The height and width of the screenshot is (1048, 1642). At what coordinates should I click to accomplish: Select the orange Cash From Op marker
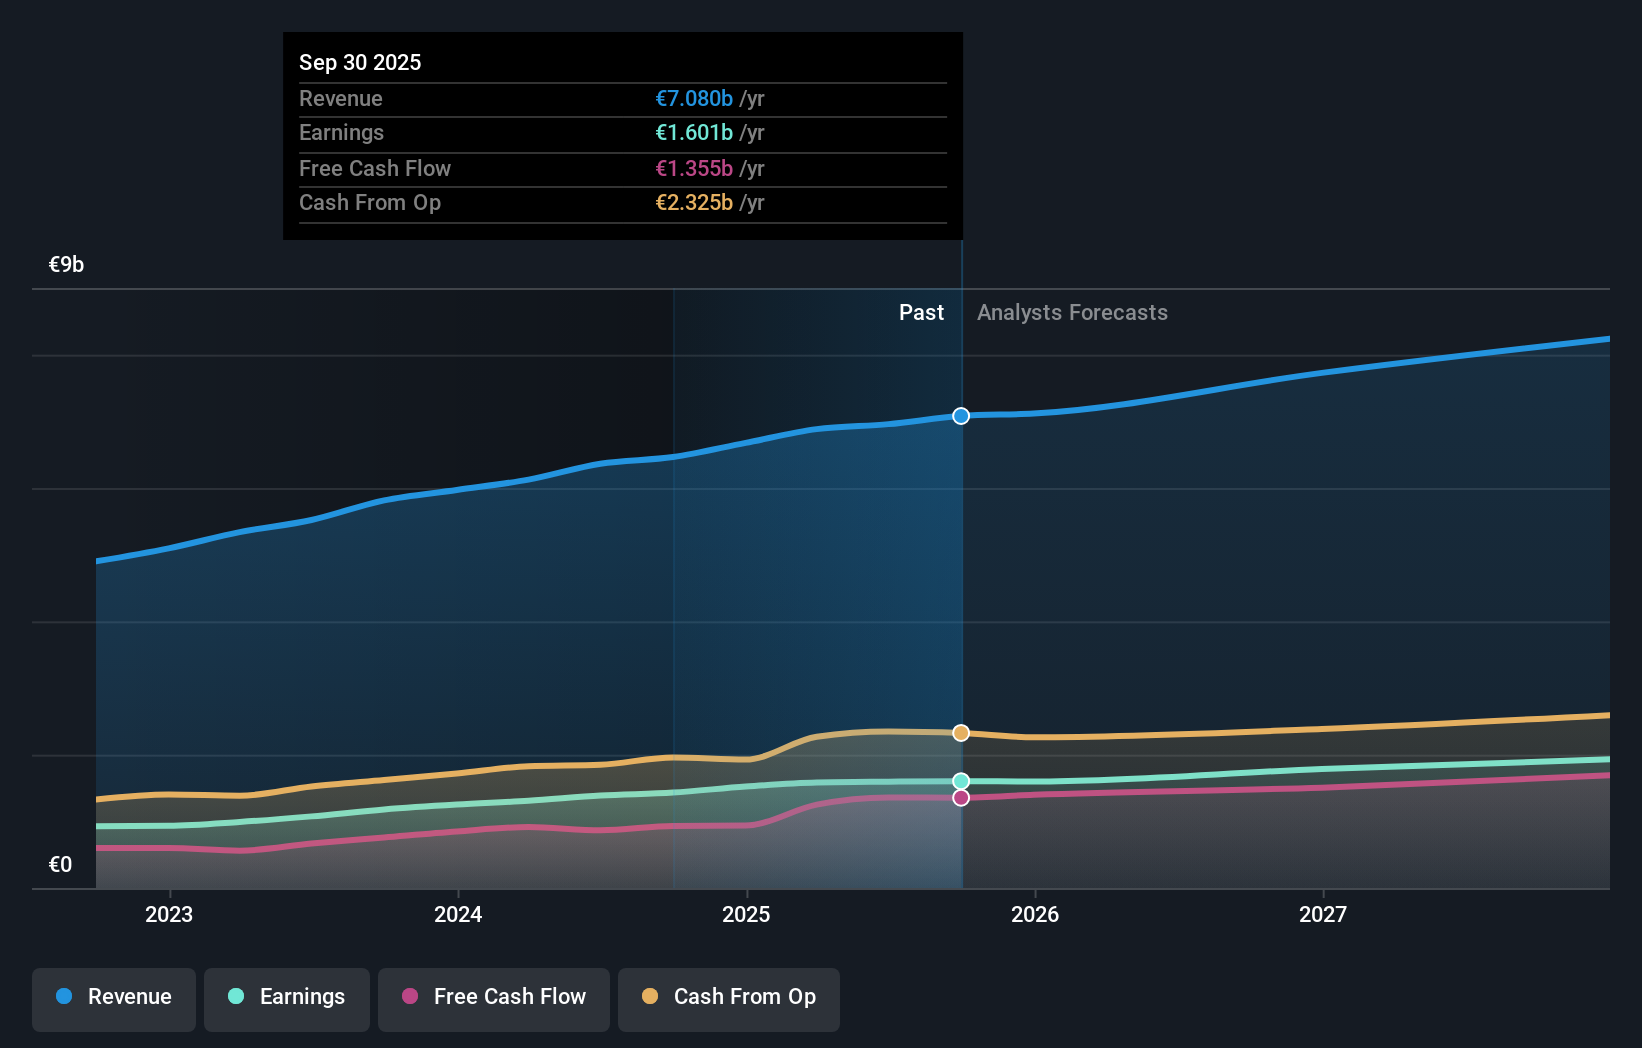coord(961,733)
